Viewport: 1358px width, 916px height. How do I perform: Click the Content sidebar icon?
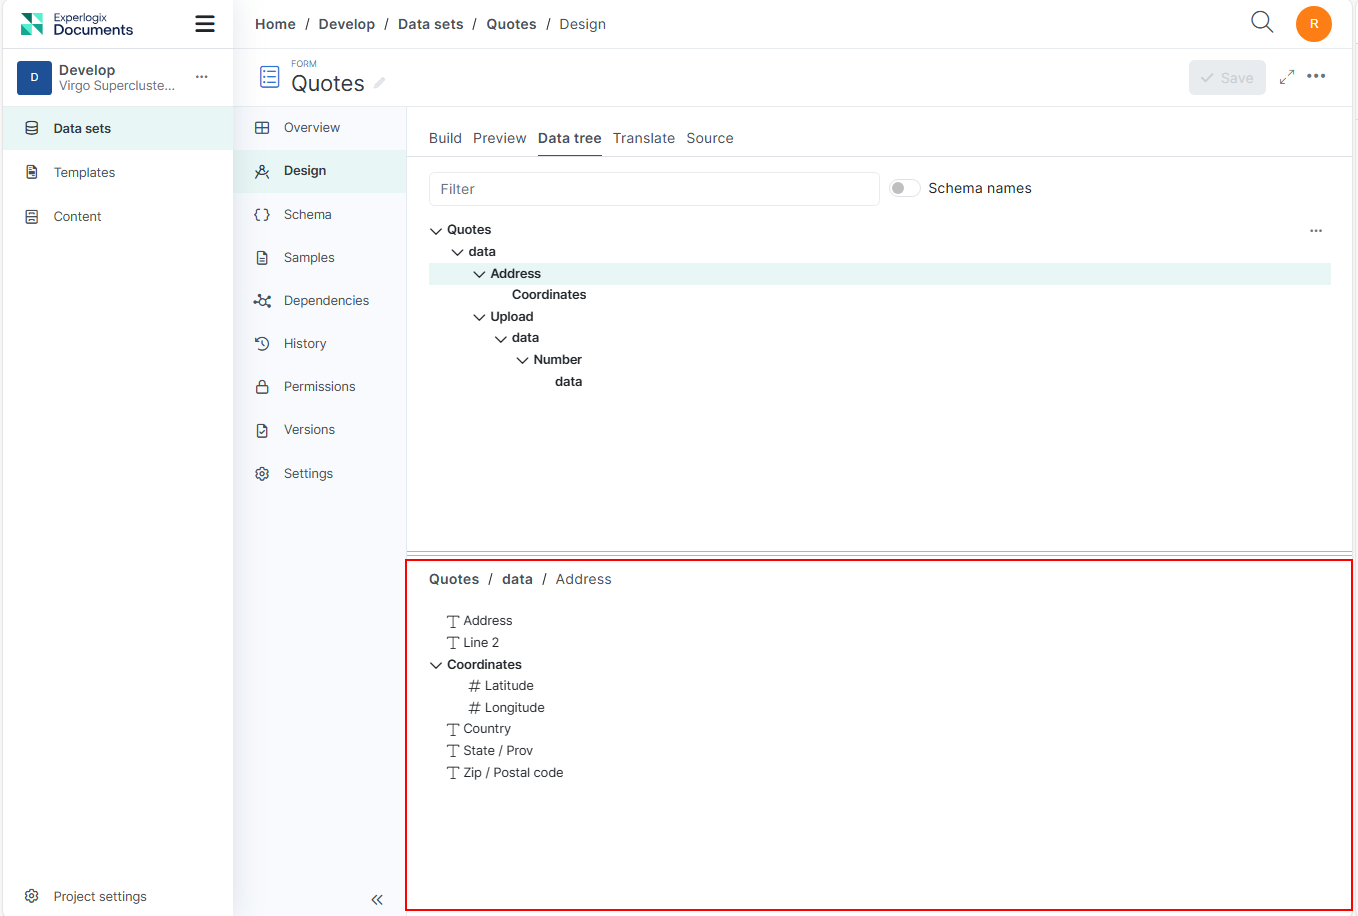[x=32, y=216]
